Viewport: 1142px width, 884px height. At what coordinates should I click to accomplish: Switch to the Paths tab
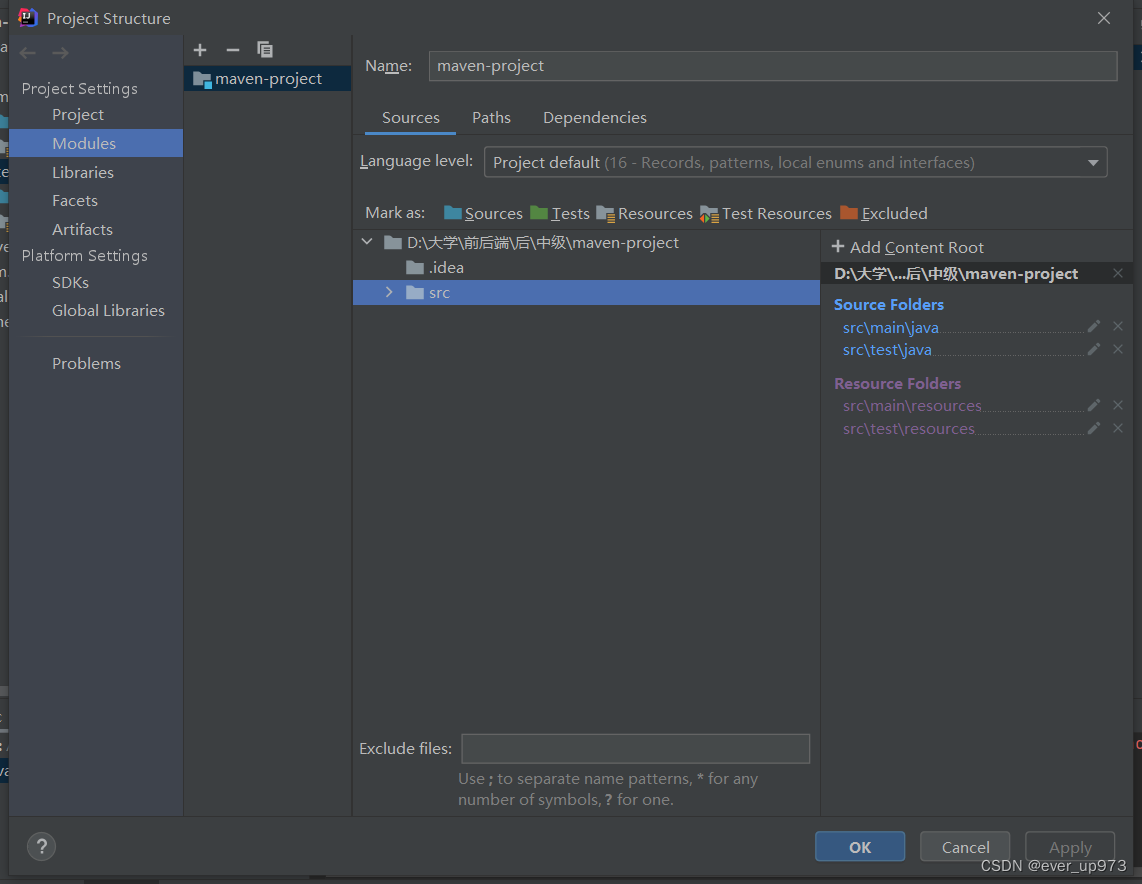(x=491, y=118)
